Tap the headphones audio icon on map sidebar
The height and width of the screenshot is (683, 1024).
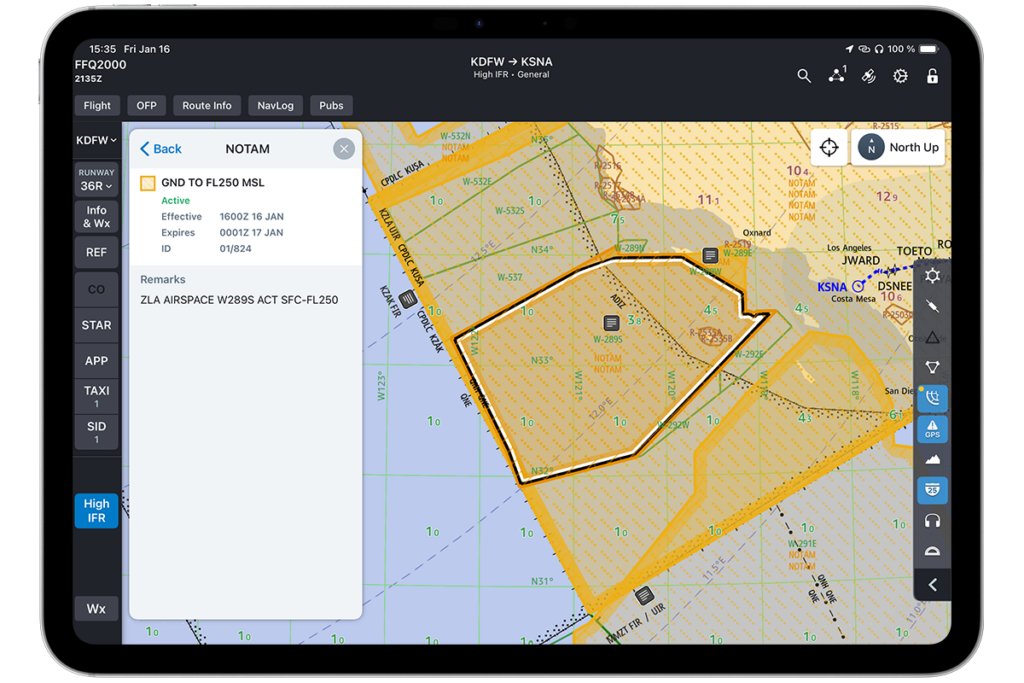(x=932, y=520)
